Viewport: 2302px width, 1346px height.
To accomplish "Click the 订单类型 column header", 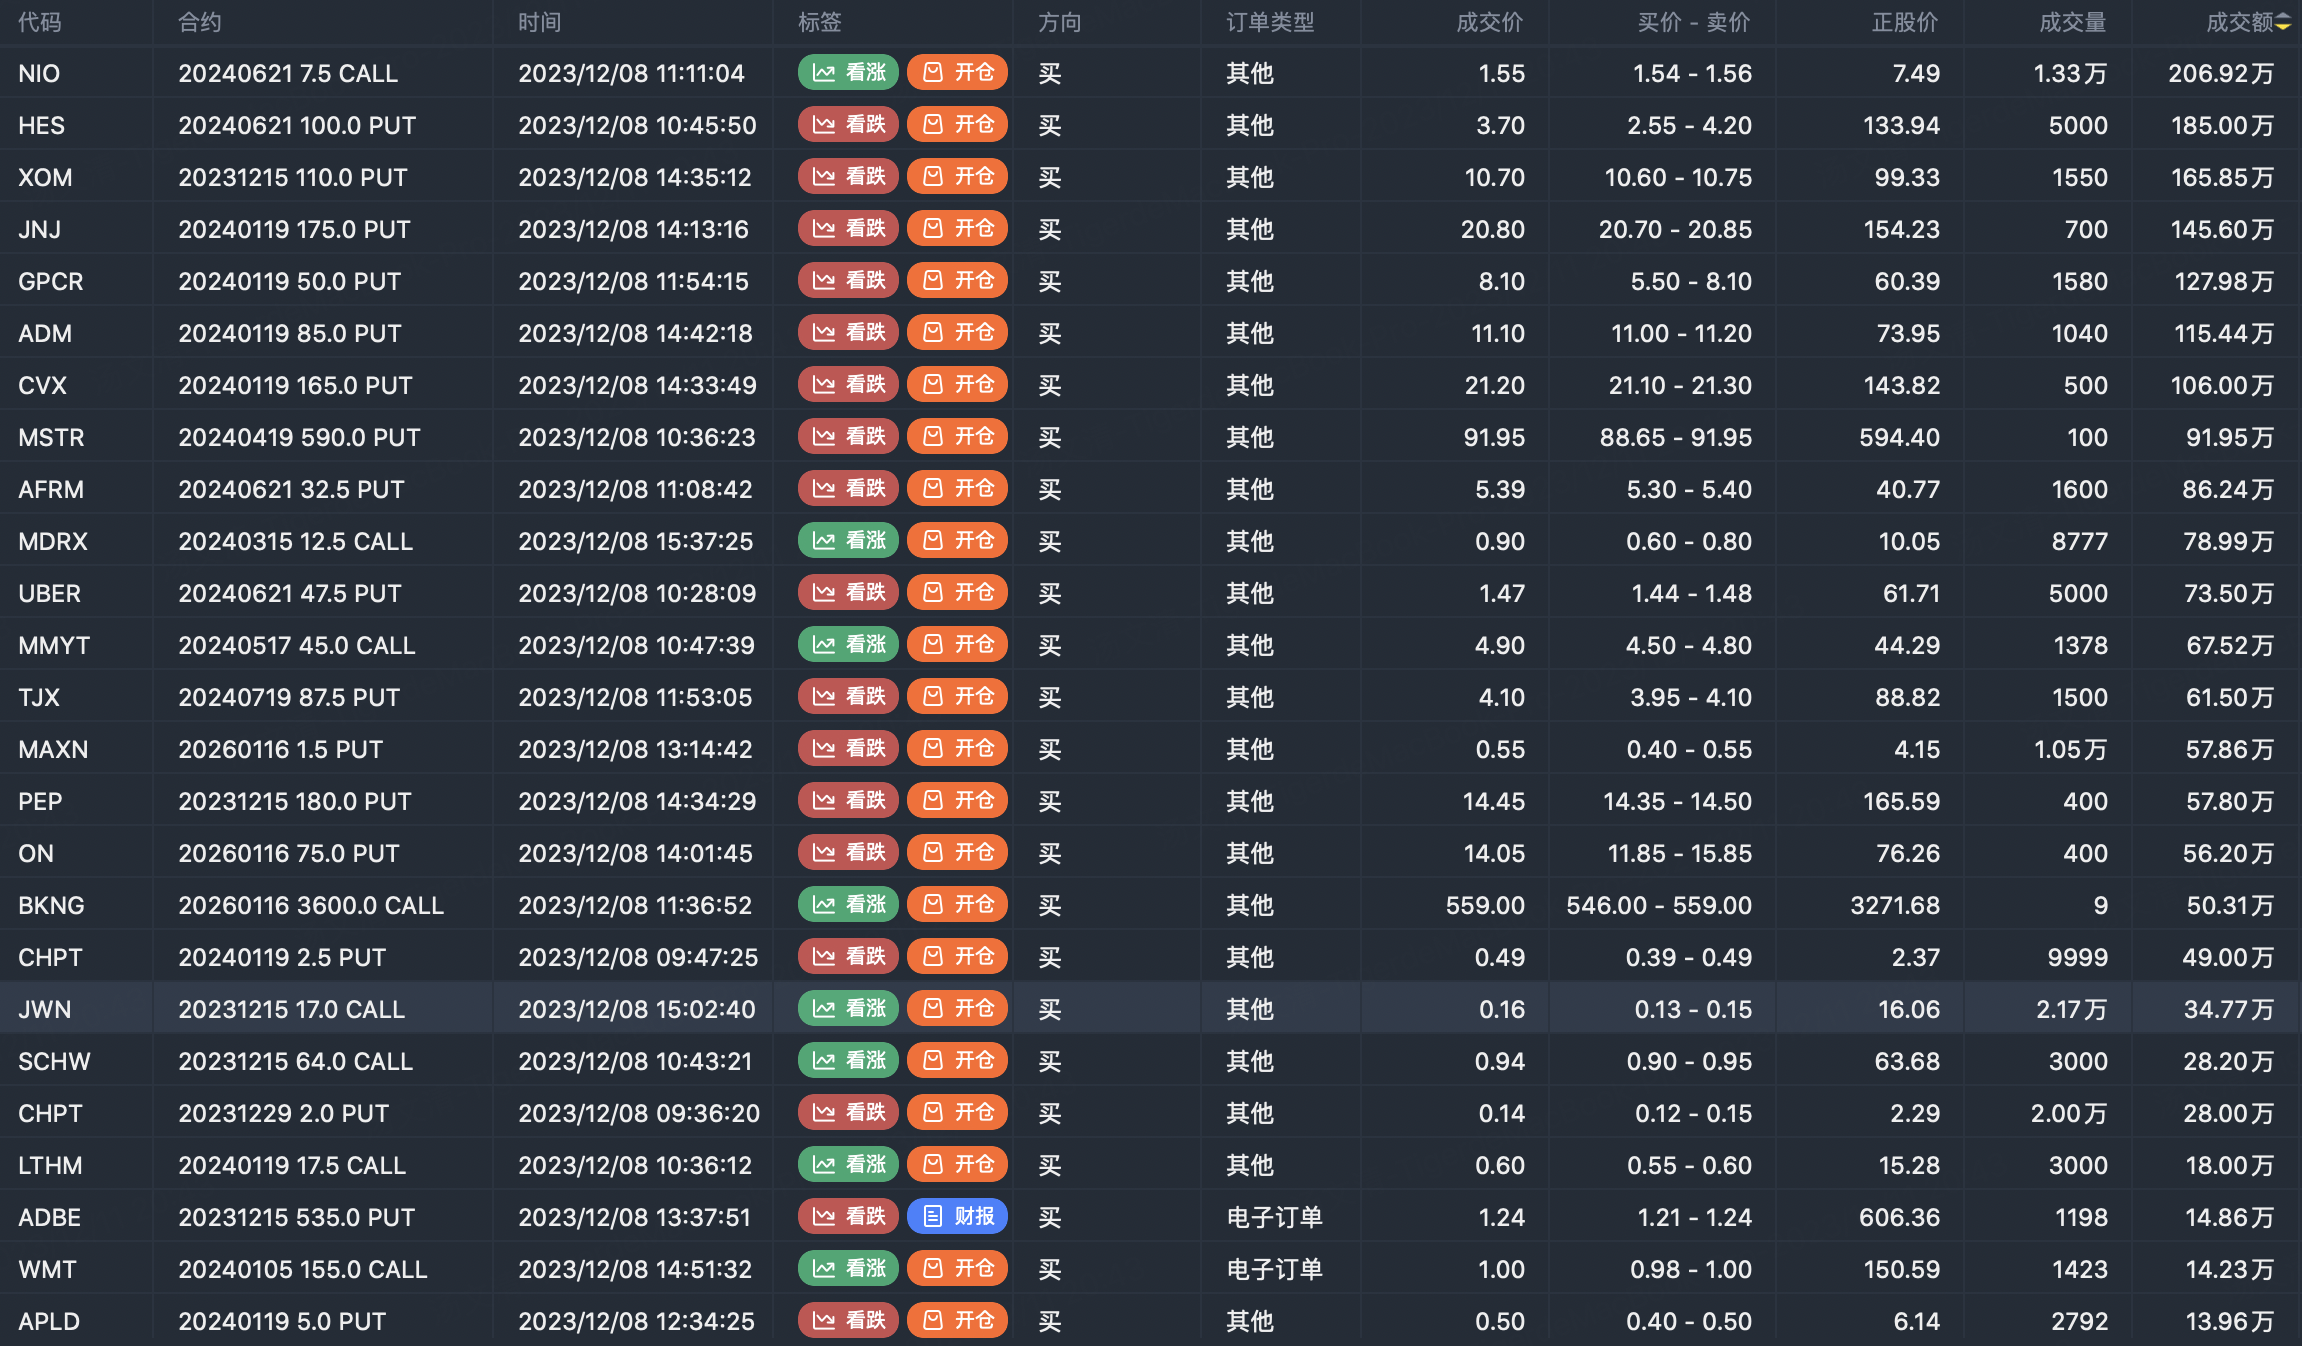I will pos(1270,23).
